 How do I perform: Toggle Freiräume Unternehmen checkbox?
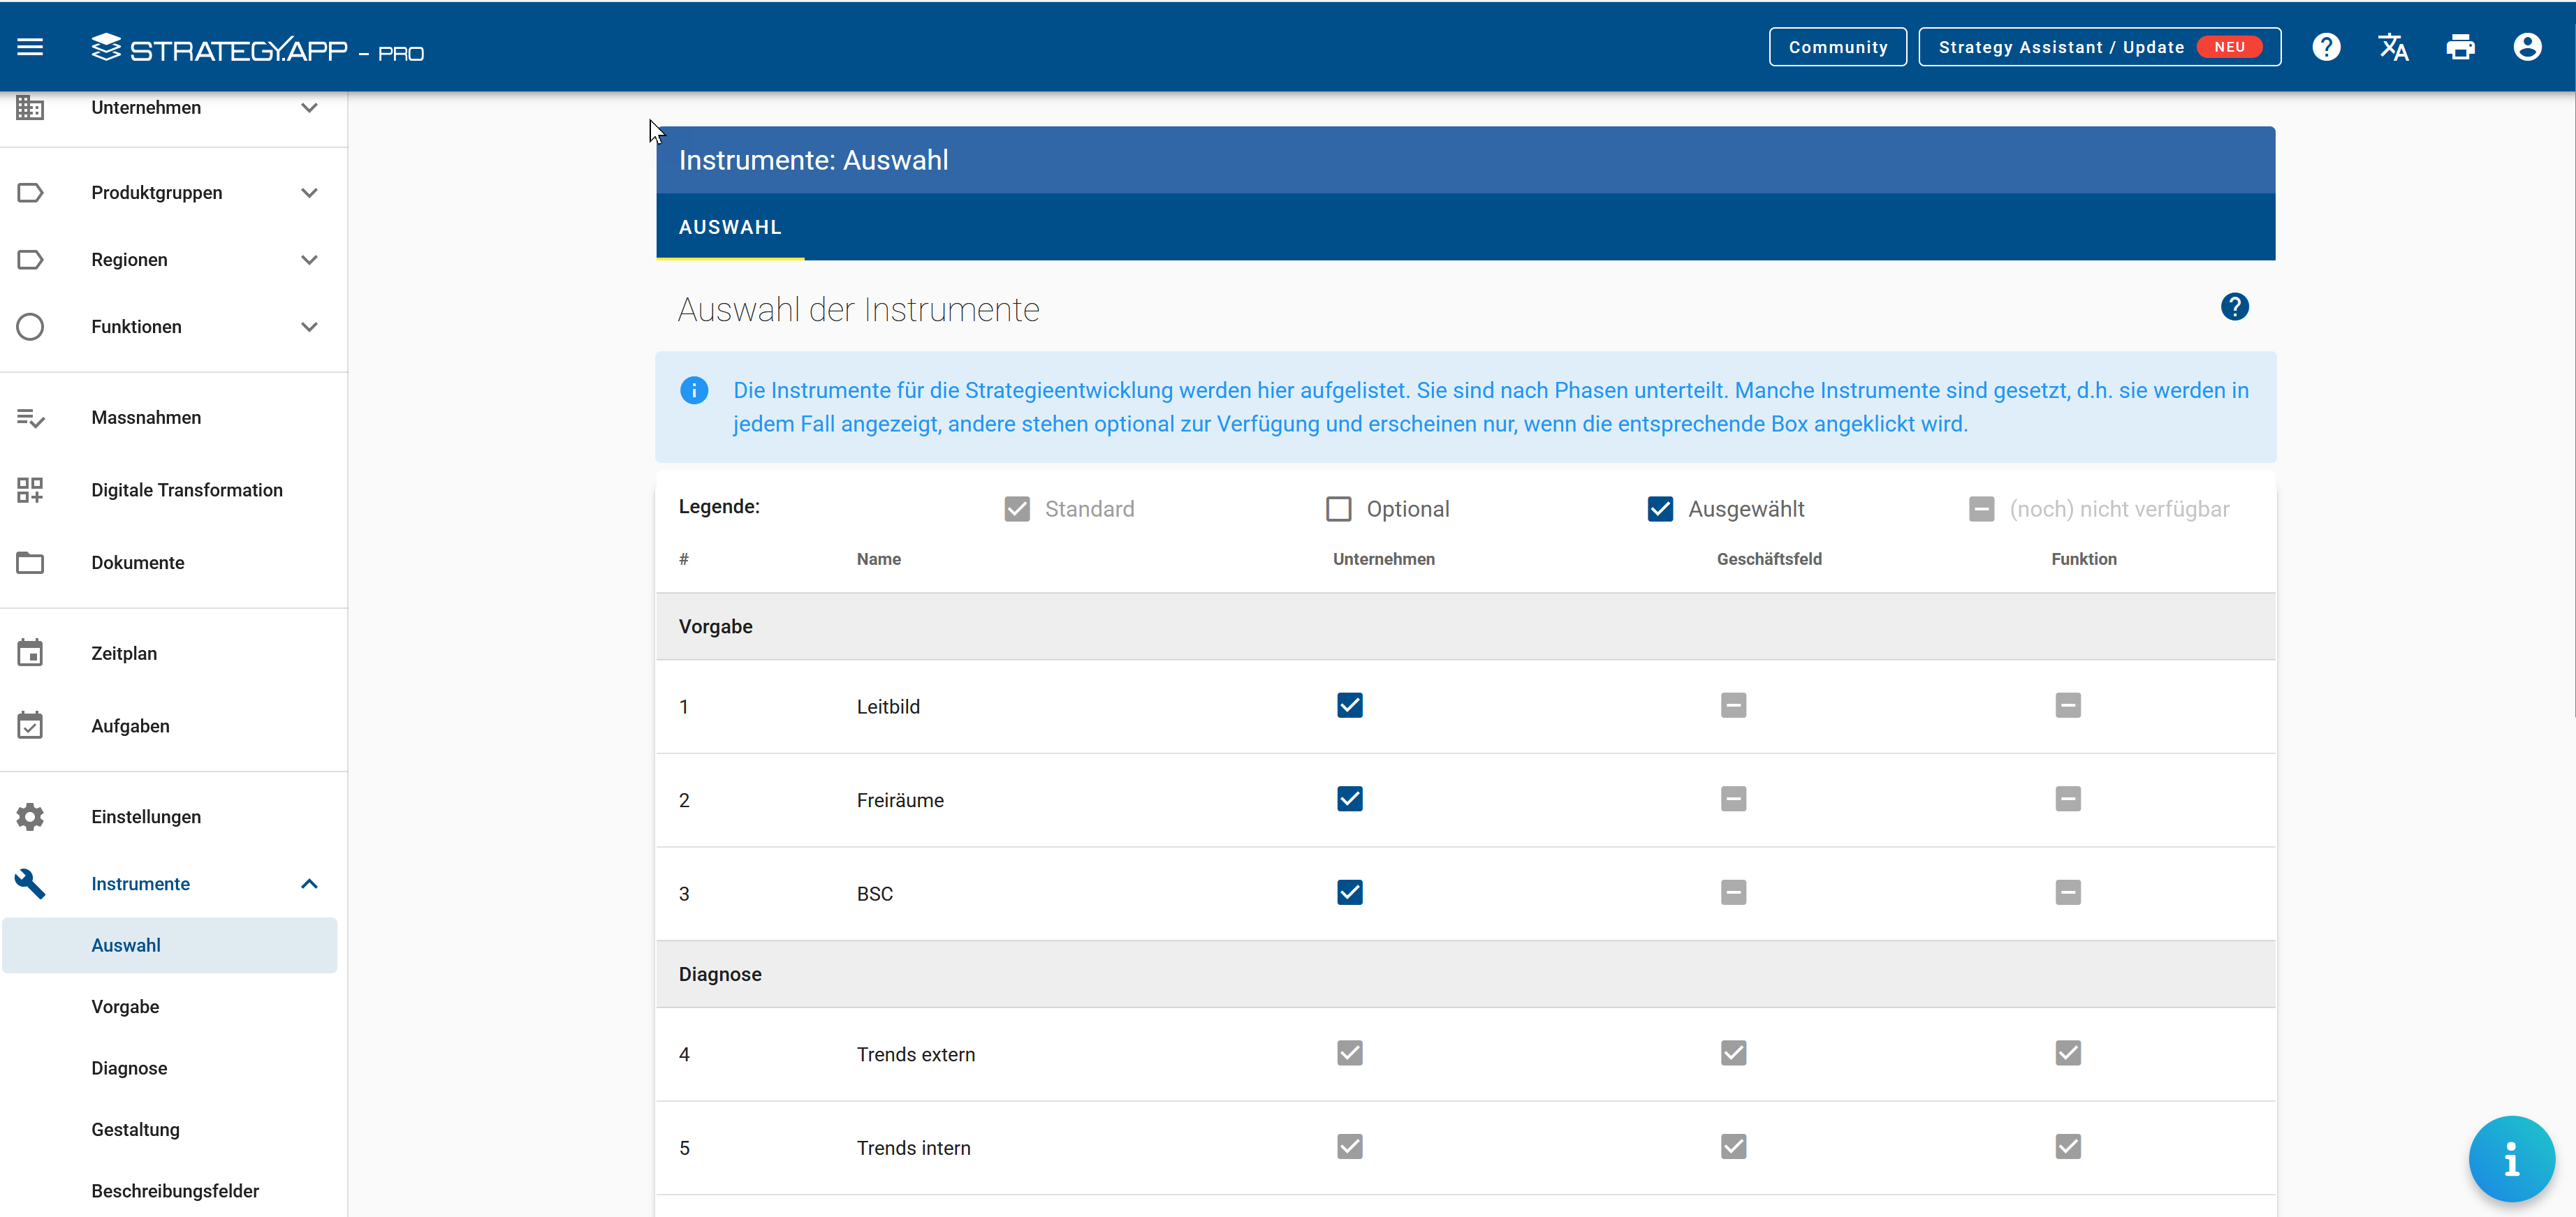pos(1349,799)
